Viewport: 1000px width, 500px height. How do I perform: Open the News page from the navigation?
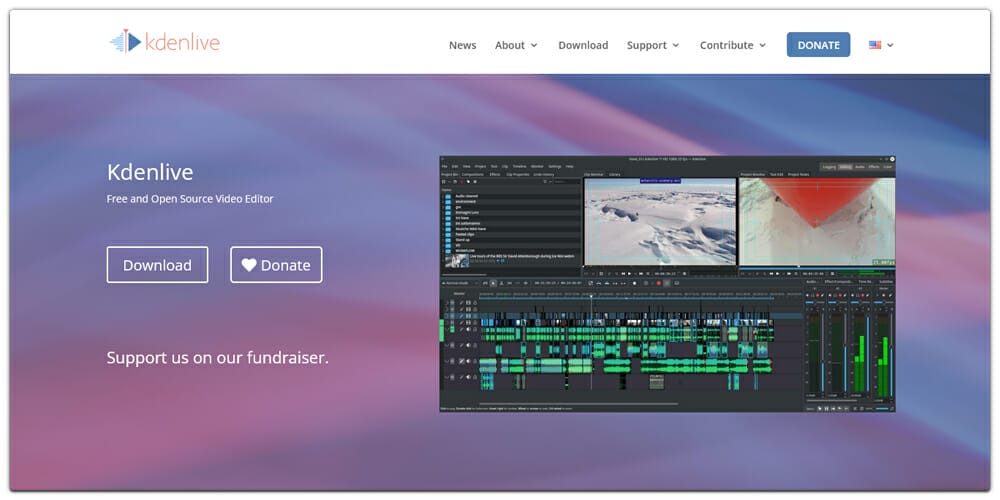pos(462,45)
